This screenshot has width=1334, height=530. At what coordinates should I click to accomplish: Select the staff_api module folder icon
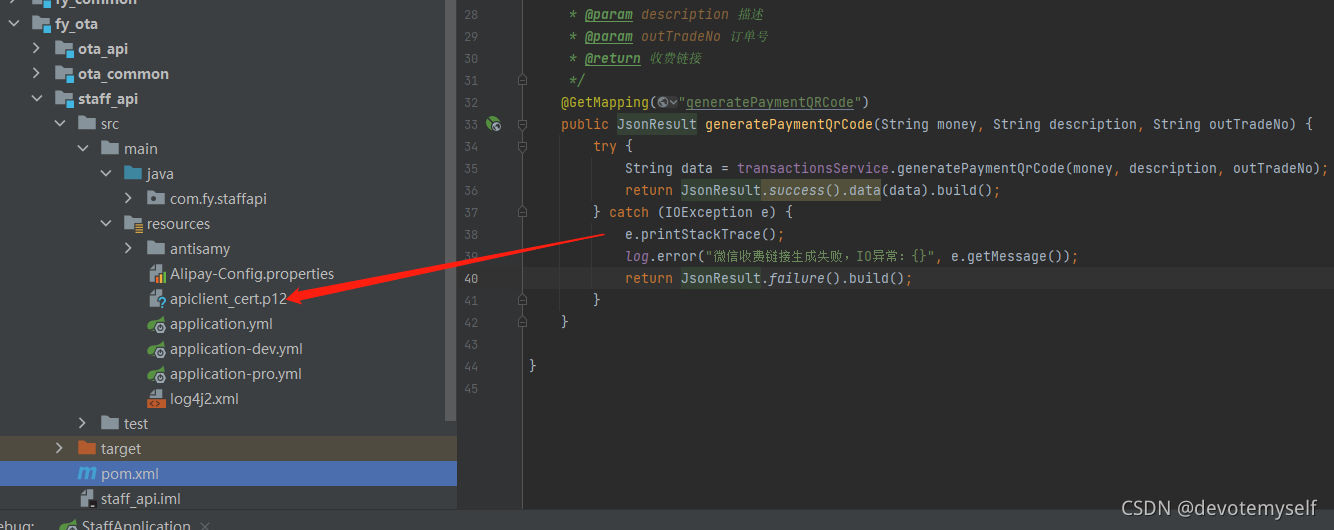point(64,99)
